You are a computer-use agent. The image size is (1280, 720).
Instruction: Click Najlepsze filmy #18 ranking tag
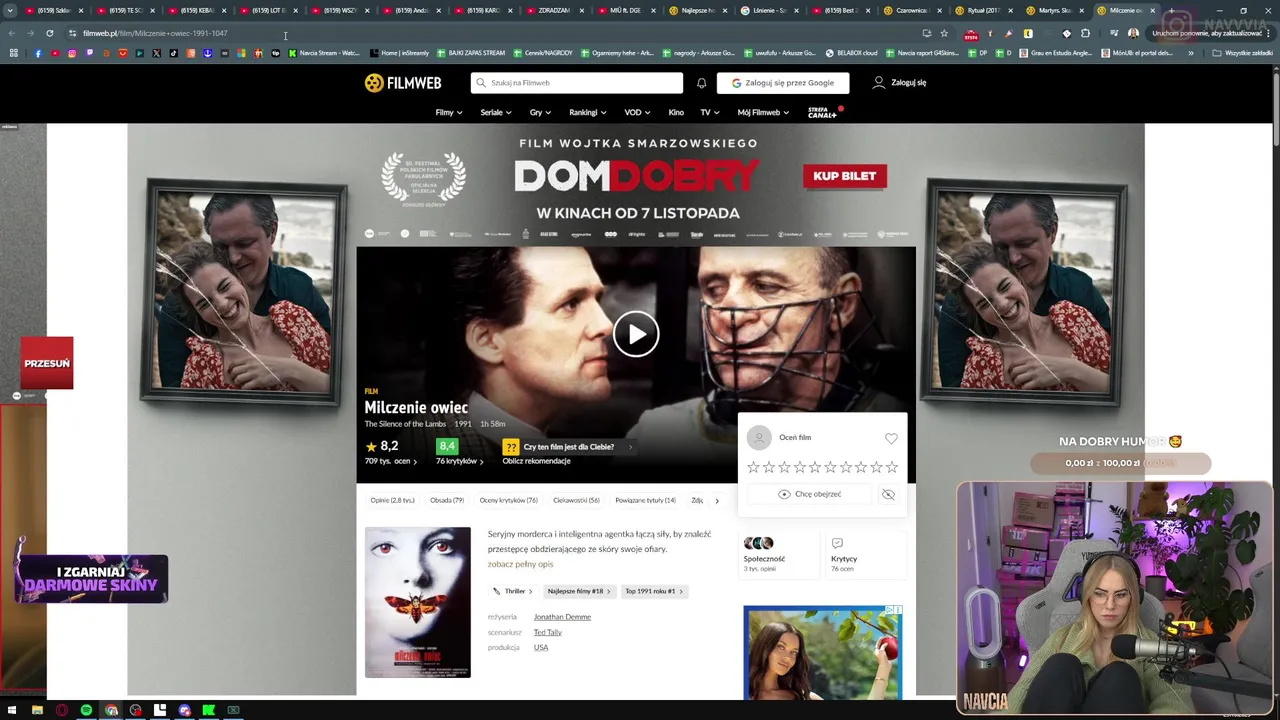[578, 591]
